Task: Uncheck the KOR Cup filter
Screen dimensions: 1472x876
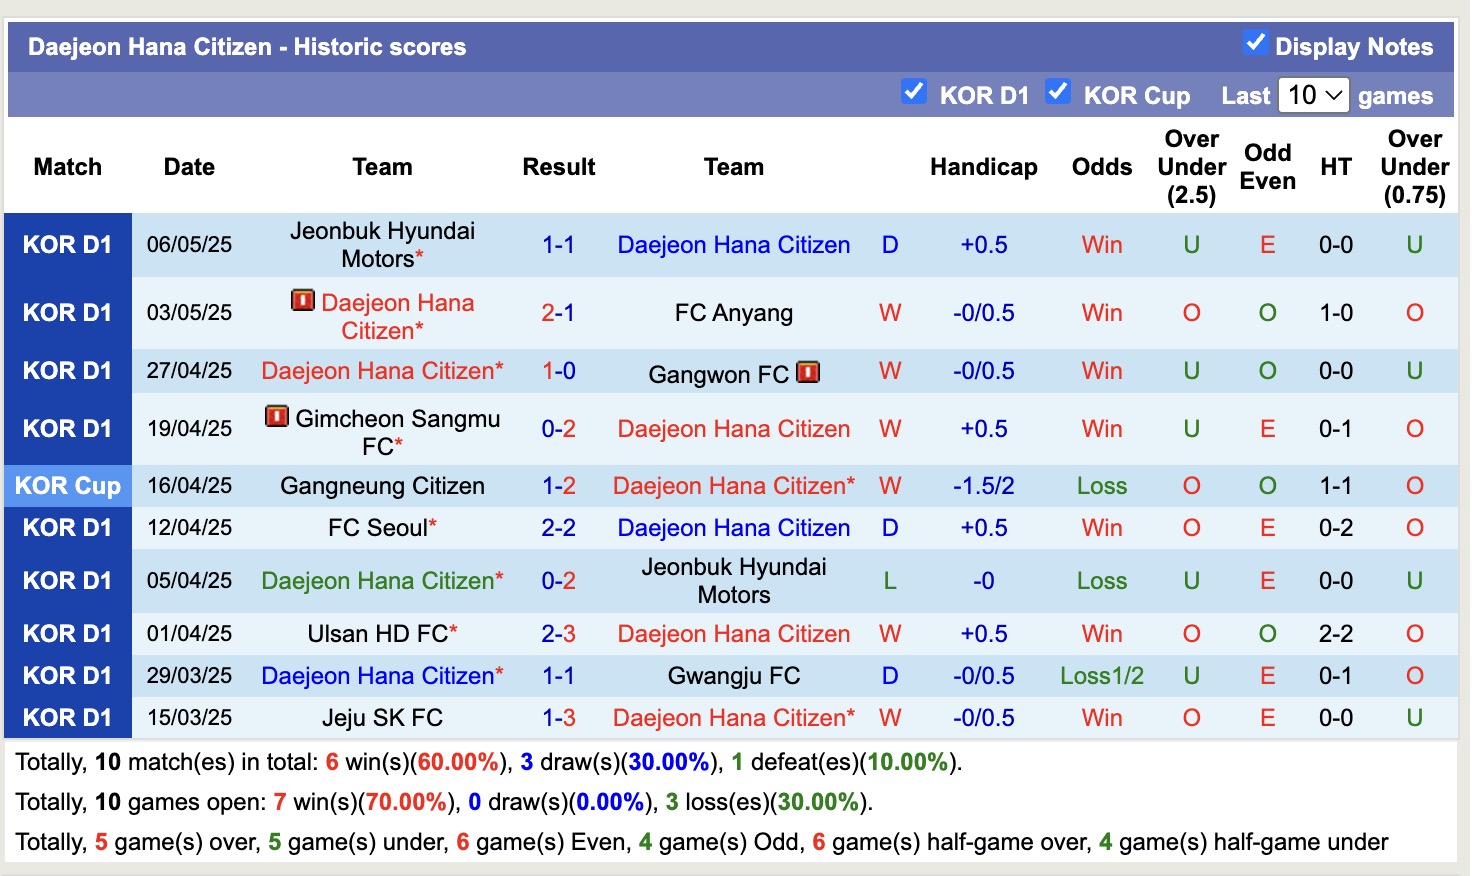Action: click(1058, 91)
